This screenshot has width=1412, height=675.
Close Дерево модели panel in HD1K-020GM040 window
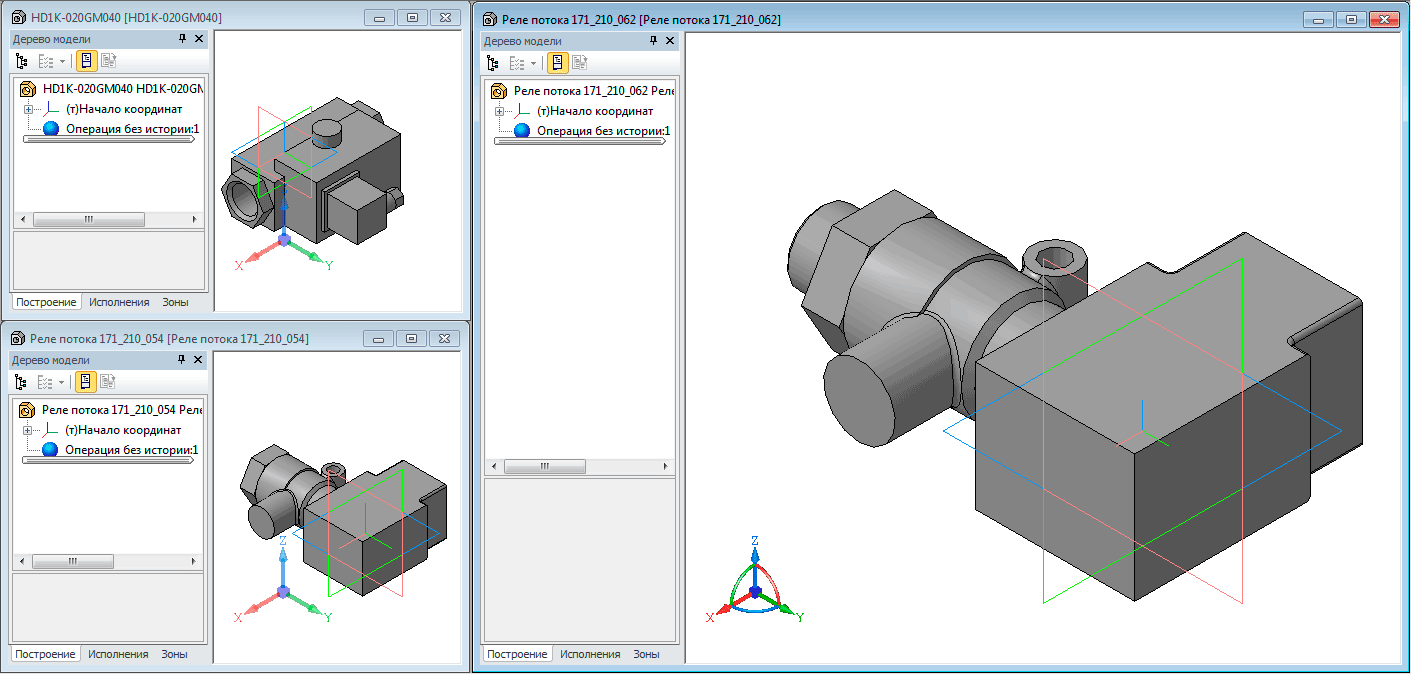(x=198, y=38)
